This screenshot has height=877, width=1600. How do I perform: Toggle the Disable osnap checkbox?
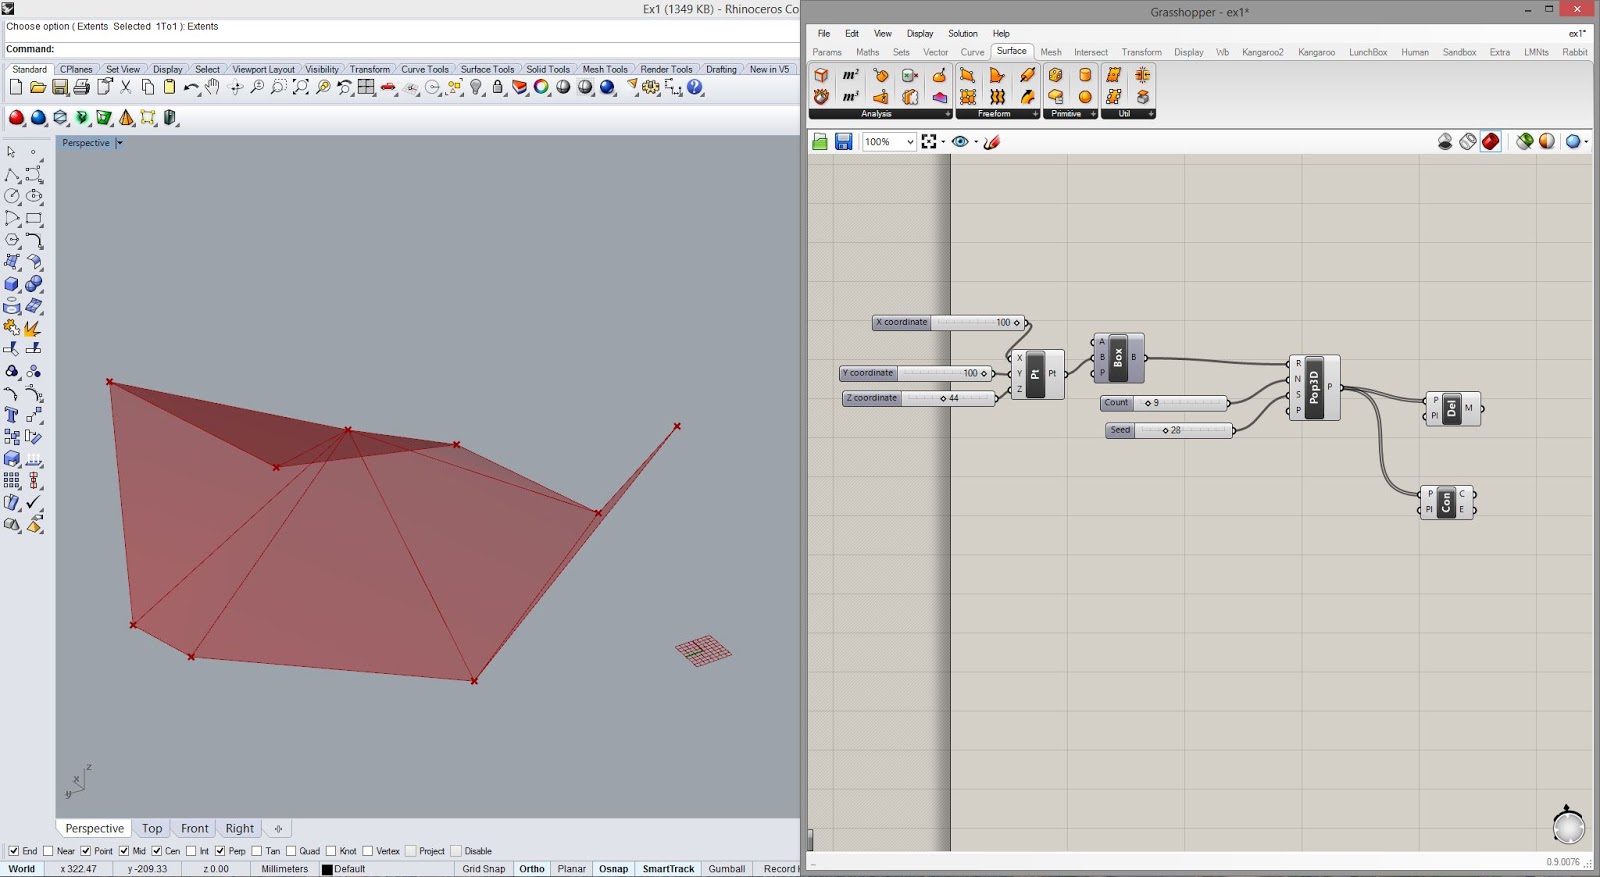click(456, 851)
